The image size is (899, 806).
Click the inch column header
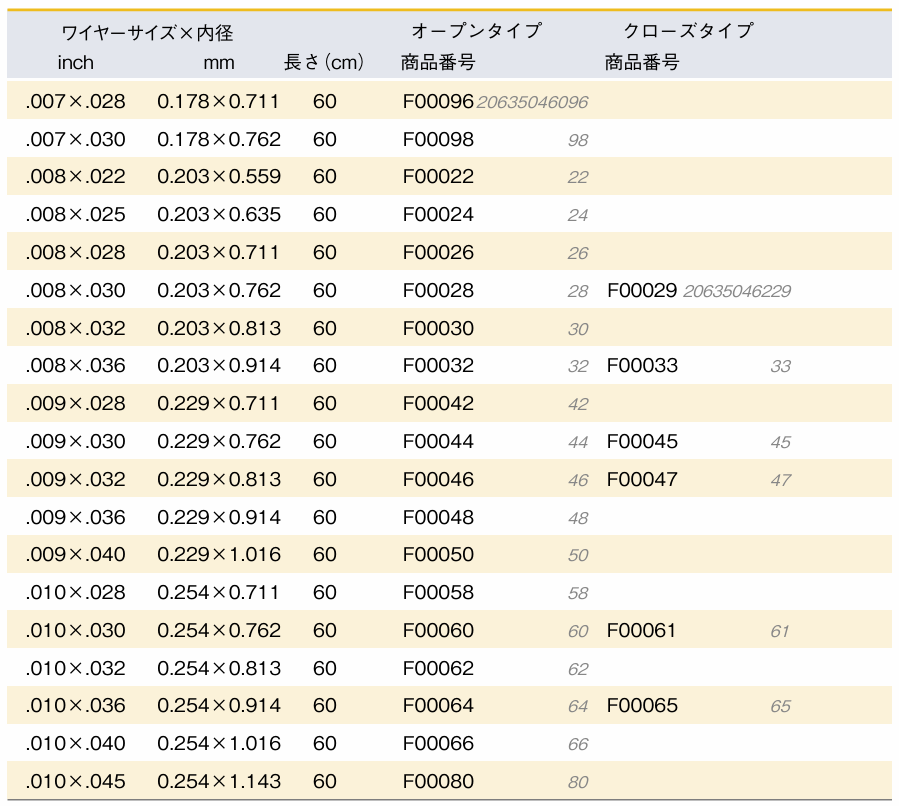pyautogui.click(x=76, y=62)
